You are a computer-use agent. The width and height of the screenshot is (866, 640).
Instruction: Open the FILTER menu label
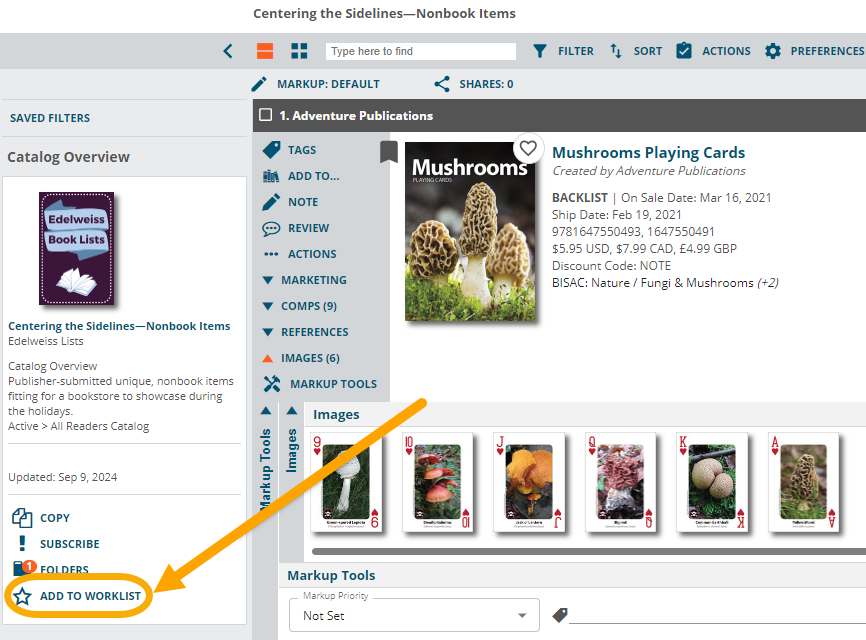point(575,51)
